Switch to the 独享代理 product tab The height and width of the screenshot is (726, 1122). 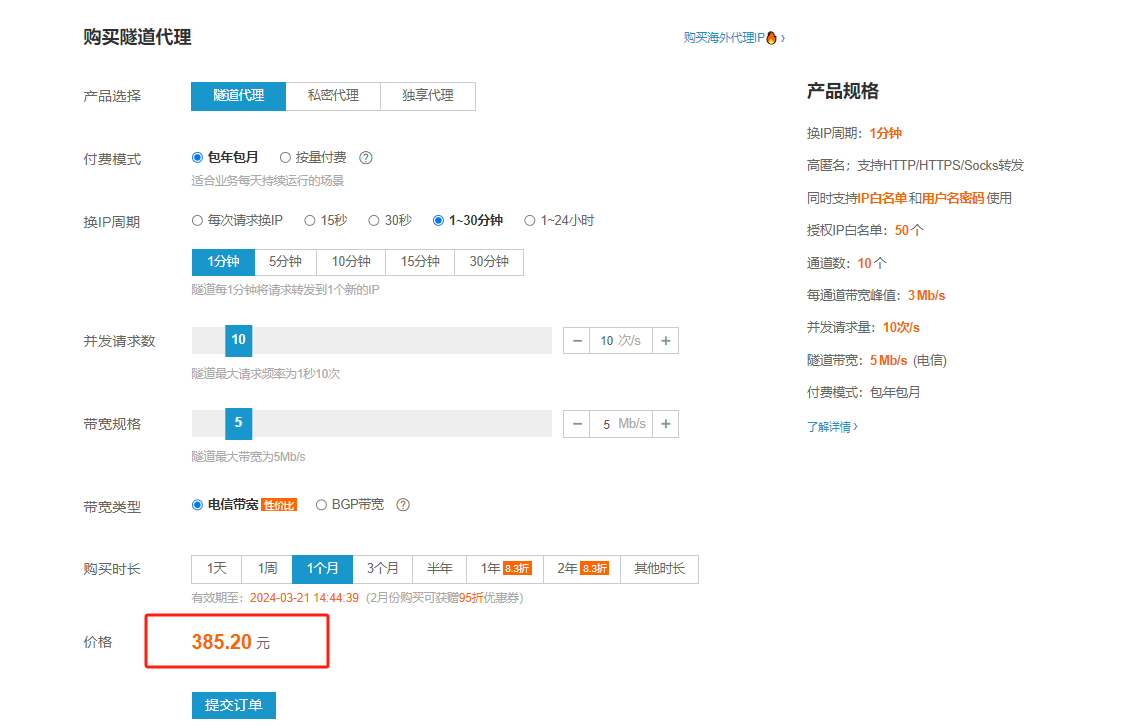(x=428, y=96)
